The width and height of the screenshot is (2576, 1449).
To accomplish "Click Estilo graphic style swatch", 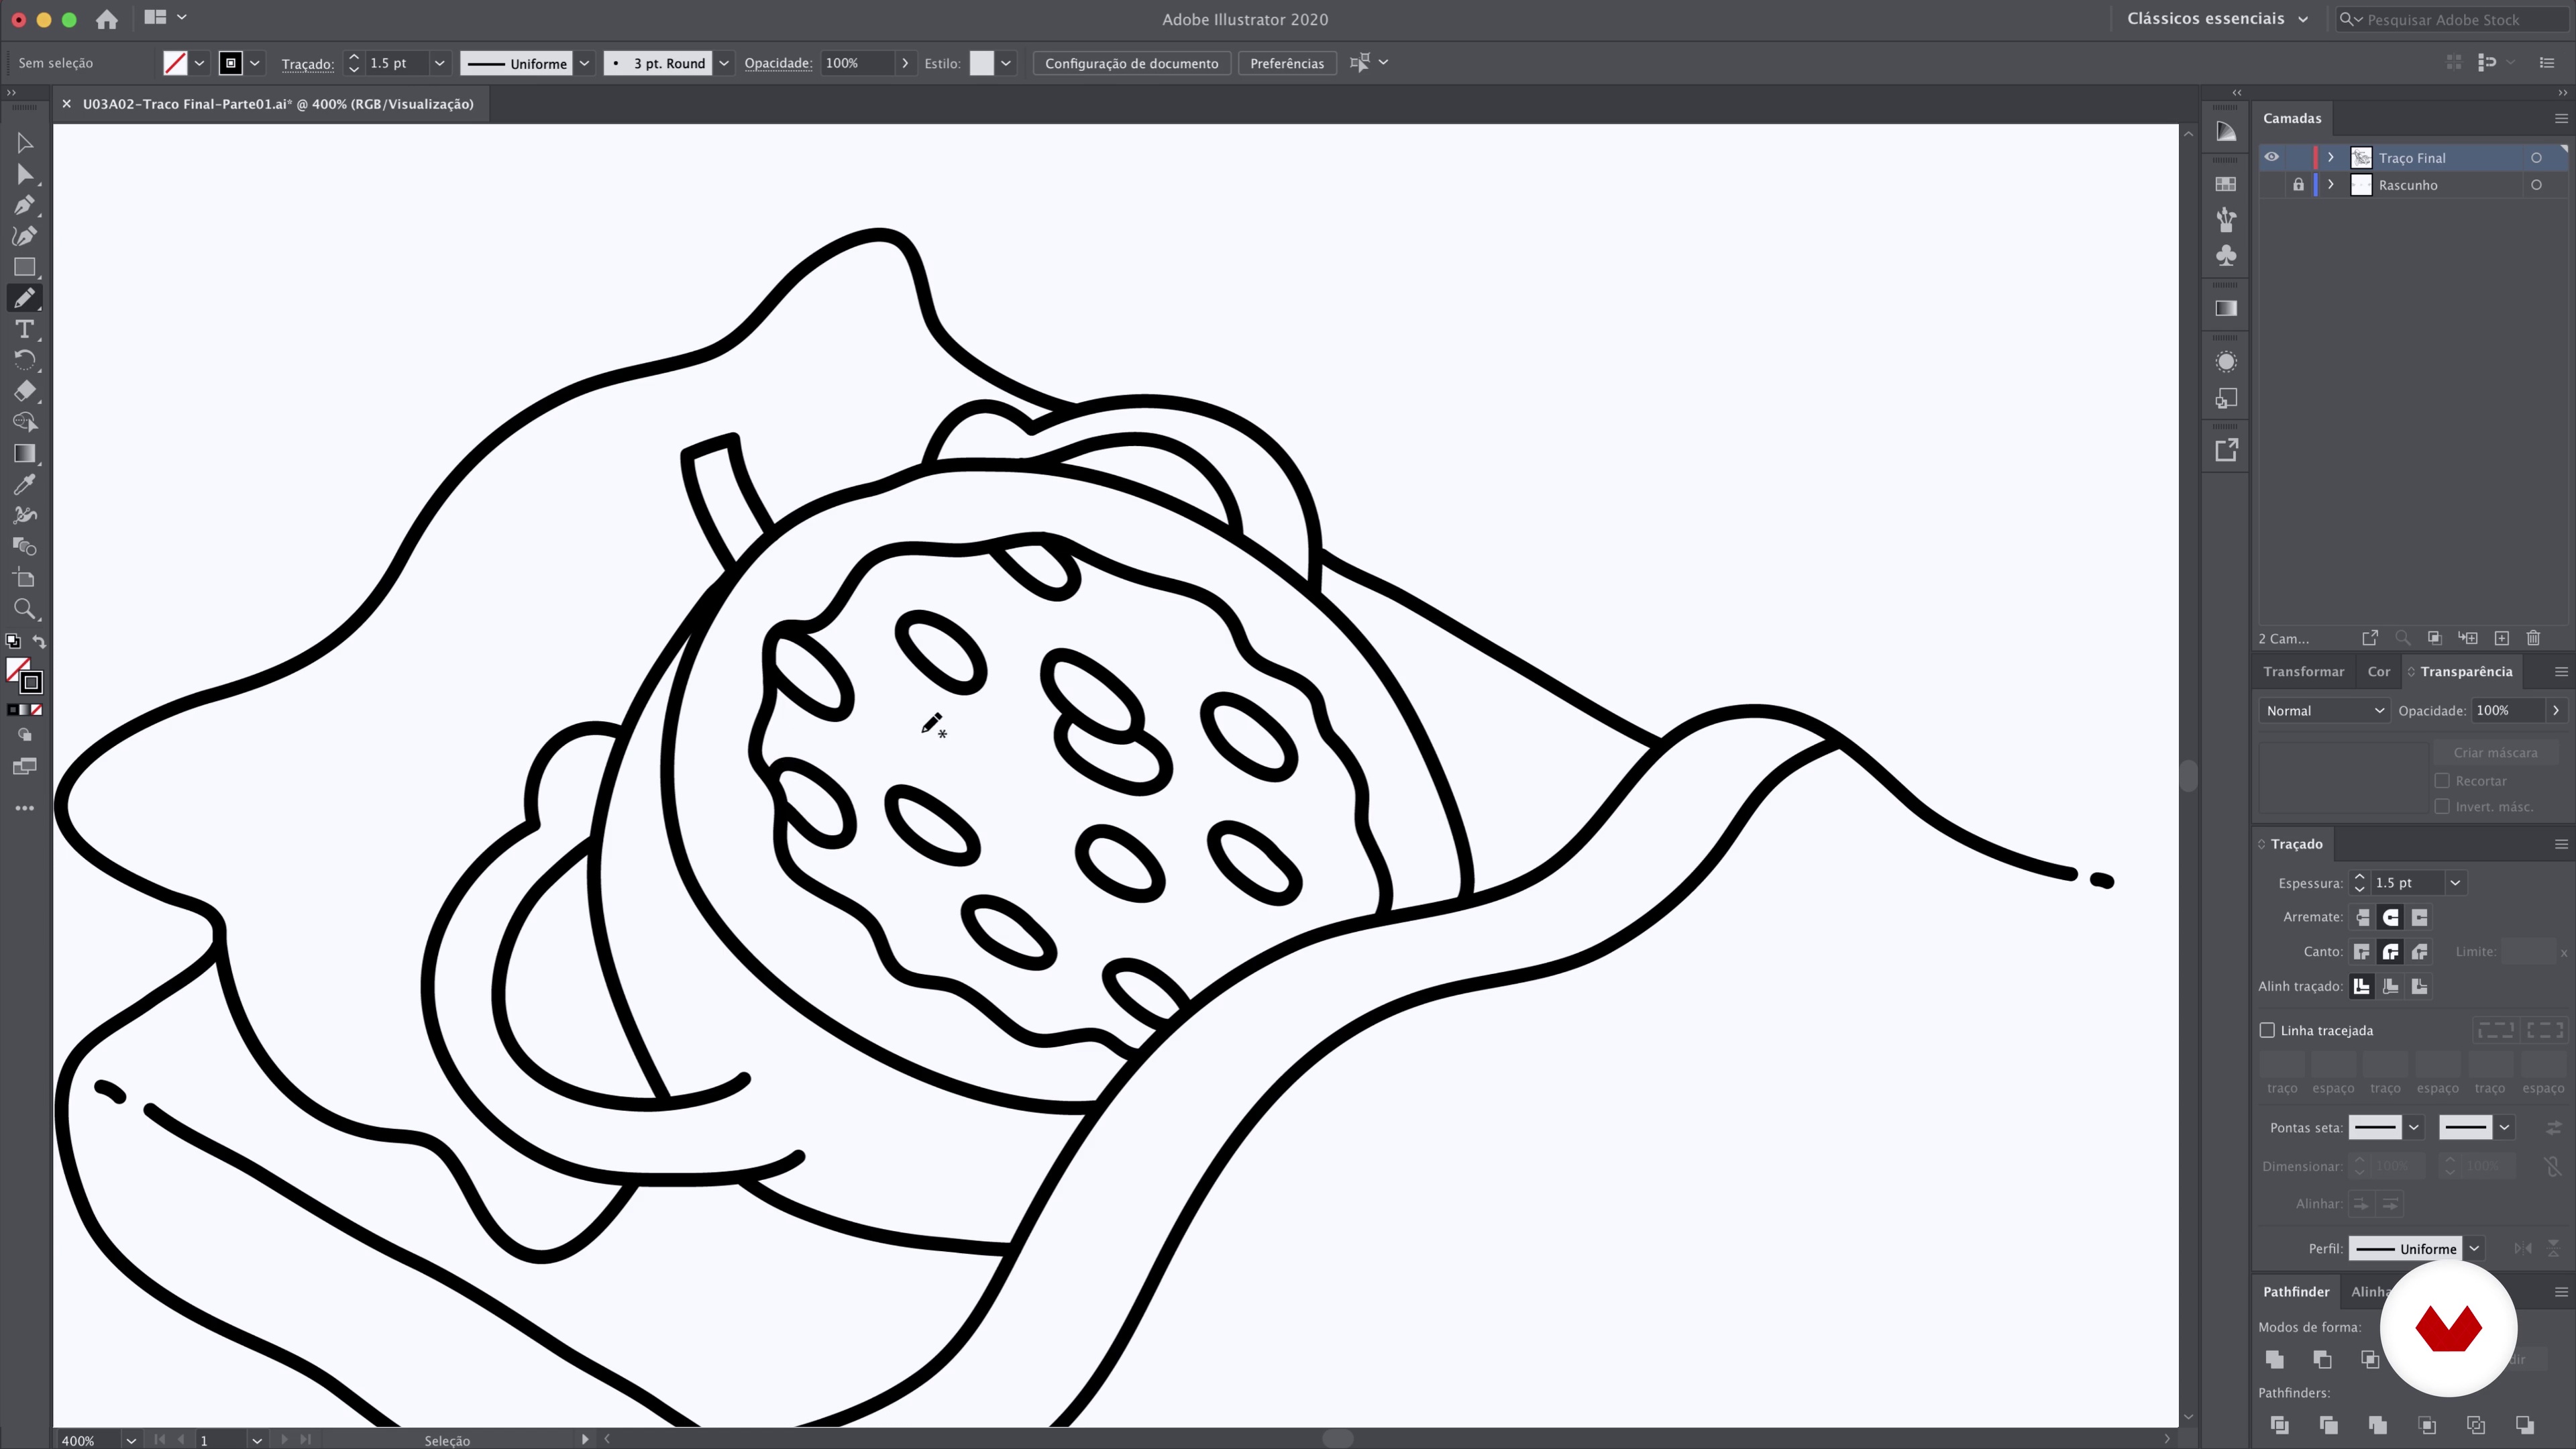I will point(982,63).
